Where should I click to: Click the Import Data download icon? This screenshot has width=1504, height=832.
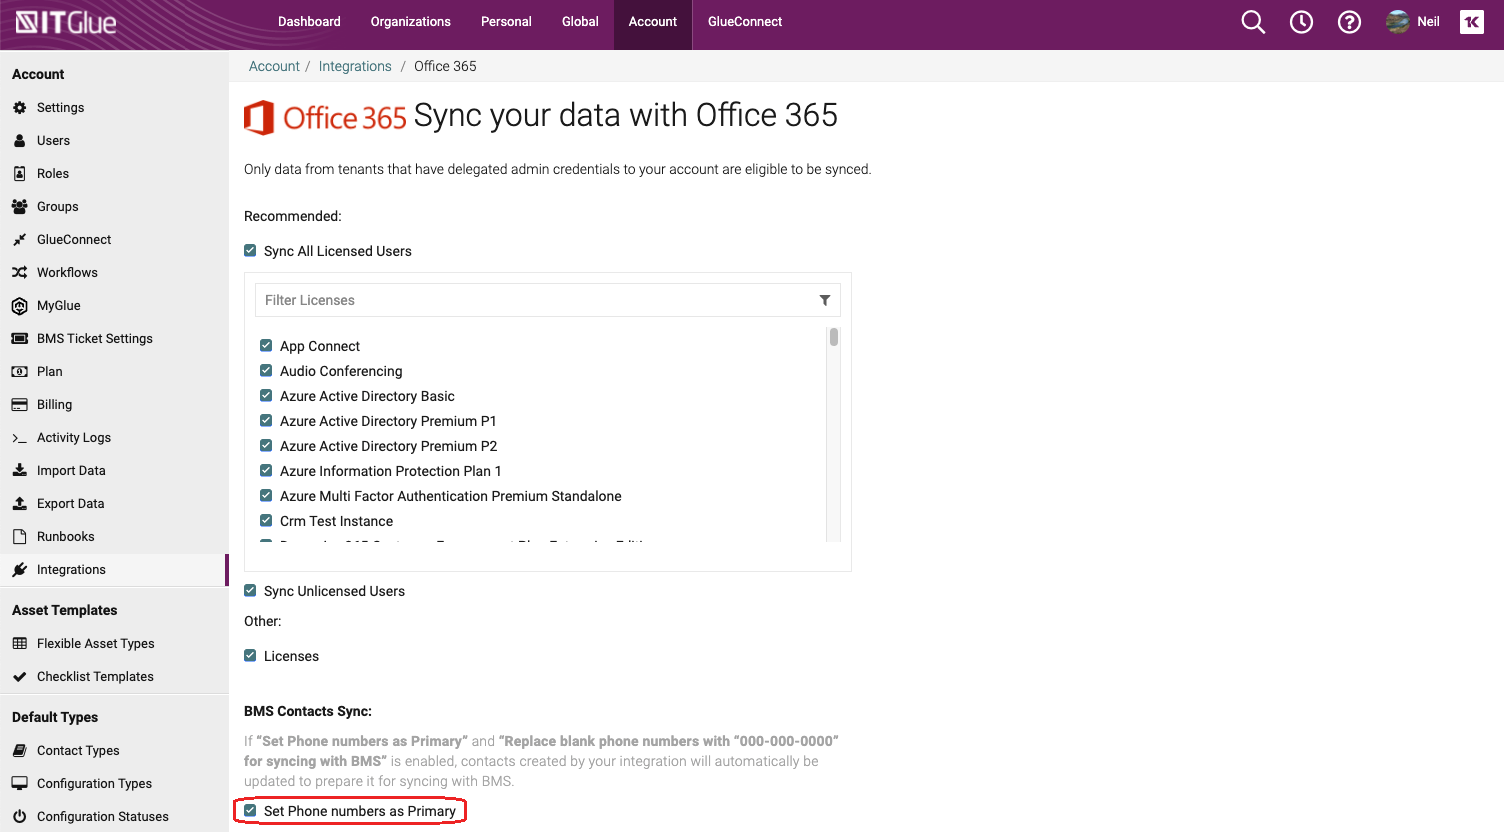pyautogui.click(x=19, y=470)
